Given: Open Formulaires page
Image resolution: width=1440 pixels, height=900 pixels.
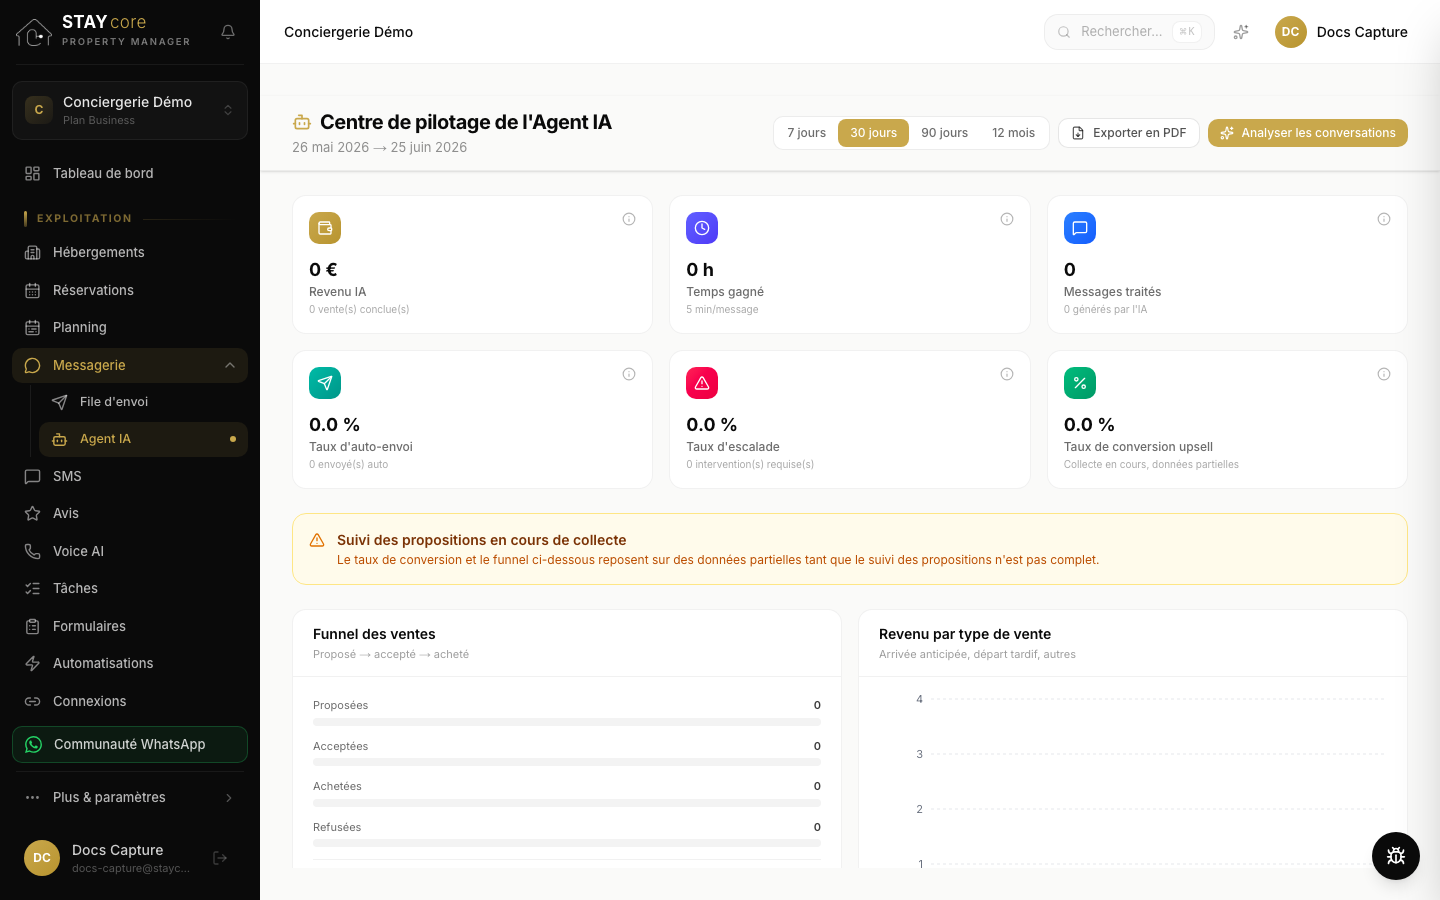Looking at the screenshot, I should point(130,626).
